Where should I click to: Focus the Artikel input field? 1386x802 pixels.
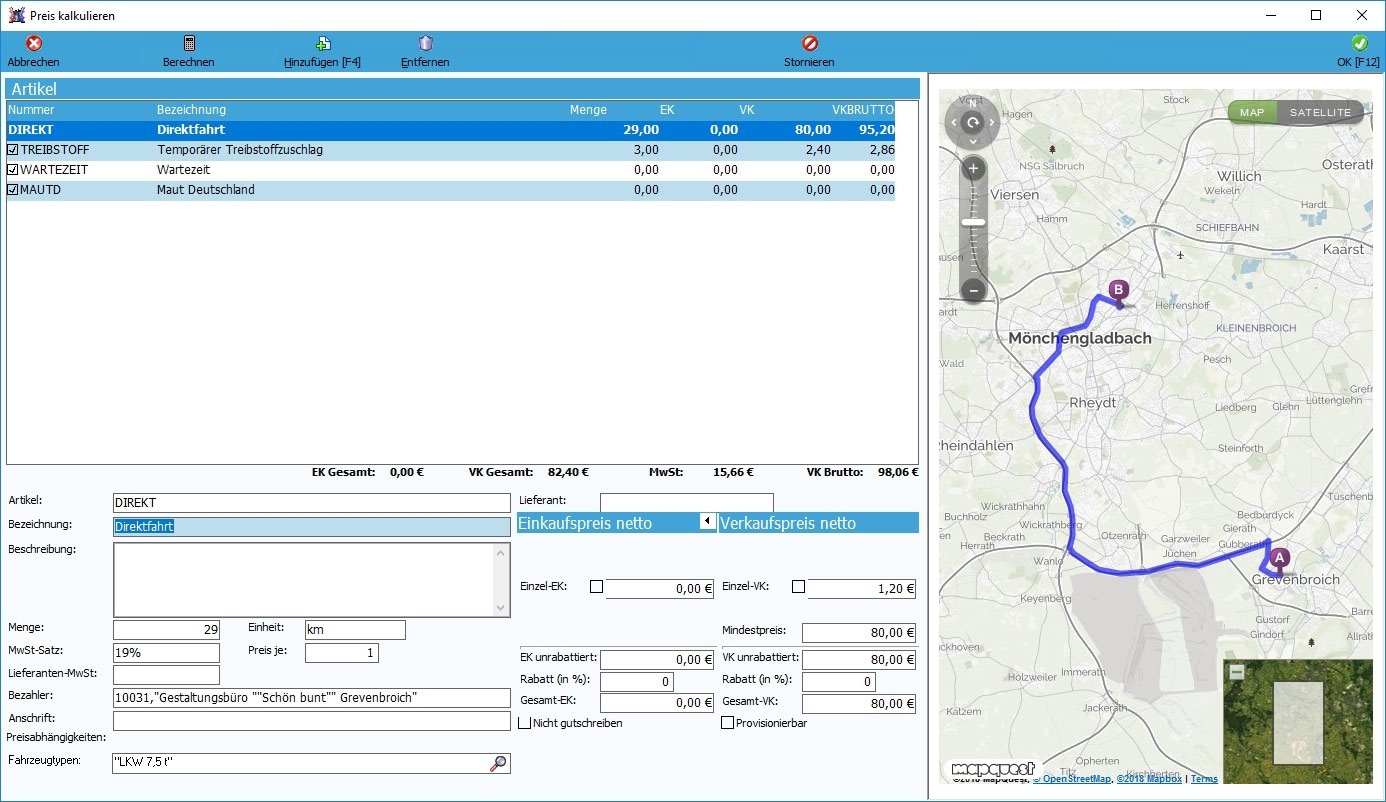[x=312, y=503]
